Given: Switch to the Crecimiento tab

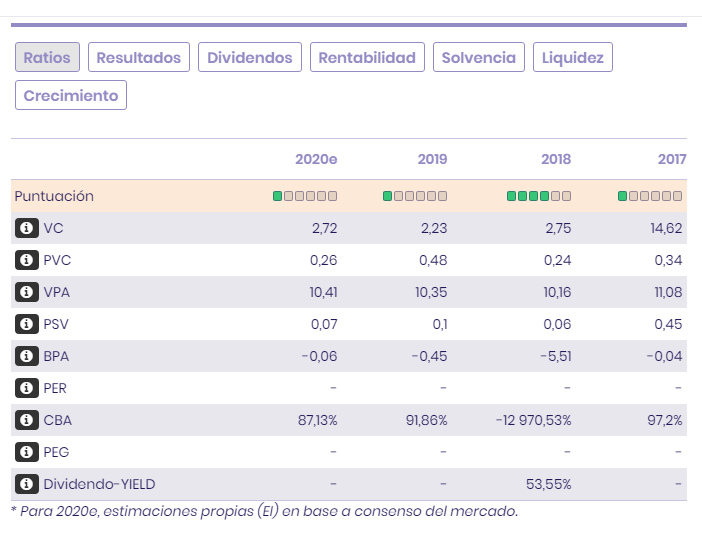Looking at the screenshot, I should 71,95.
